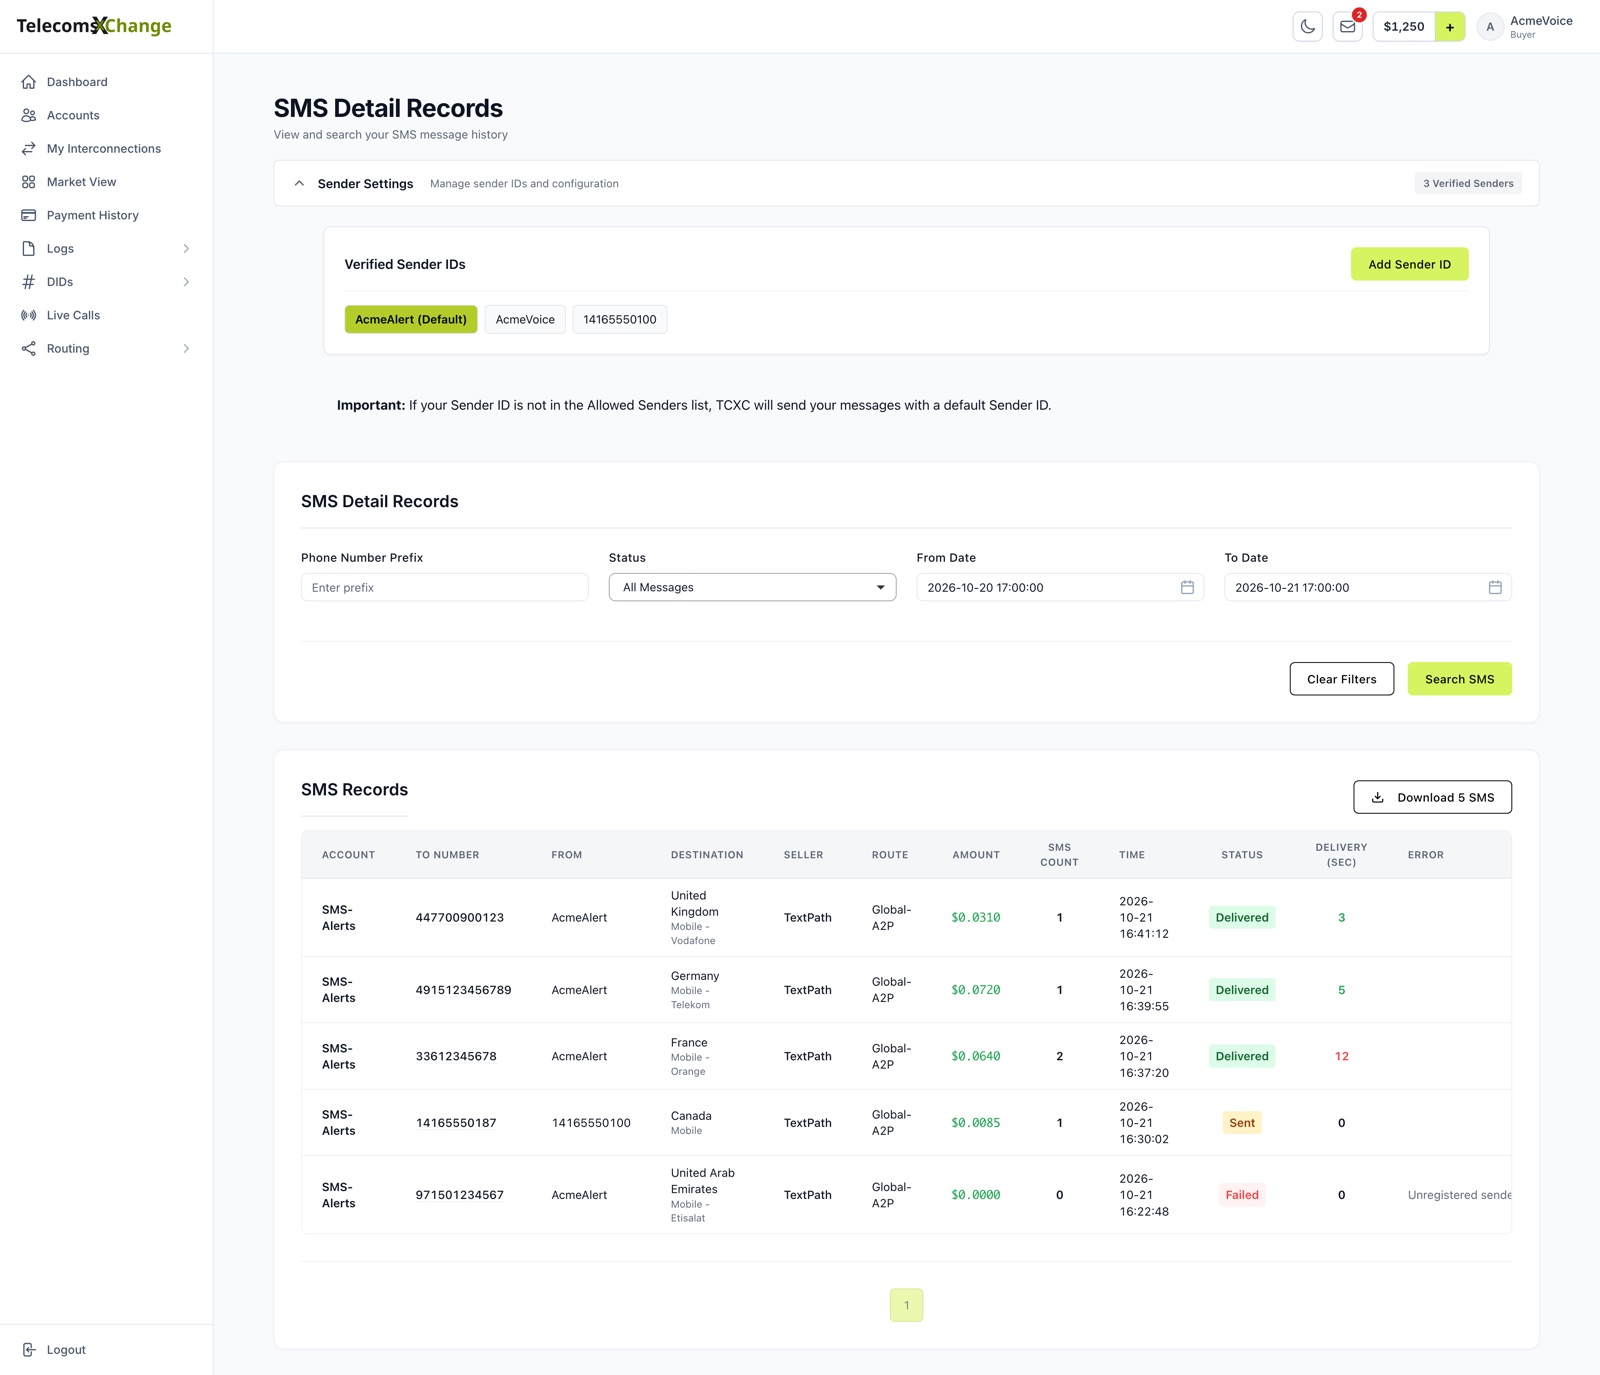Click delivery time 12 in France row
The image size is (1600, 1375).
pos(1342,1056)
